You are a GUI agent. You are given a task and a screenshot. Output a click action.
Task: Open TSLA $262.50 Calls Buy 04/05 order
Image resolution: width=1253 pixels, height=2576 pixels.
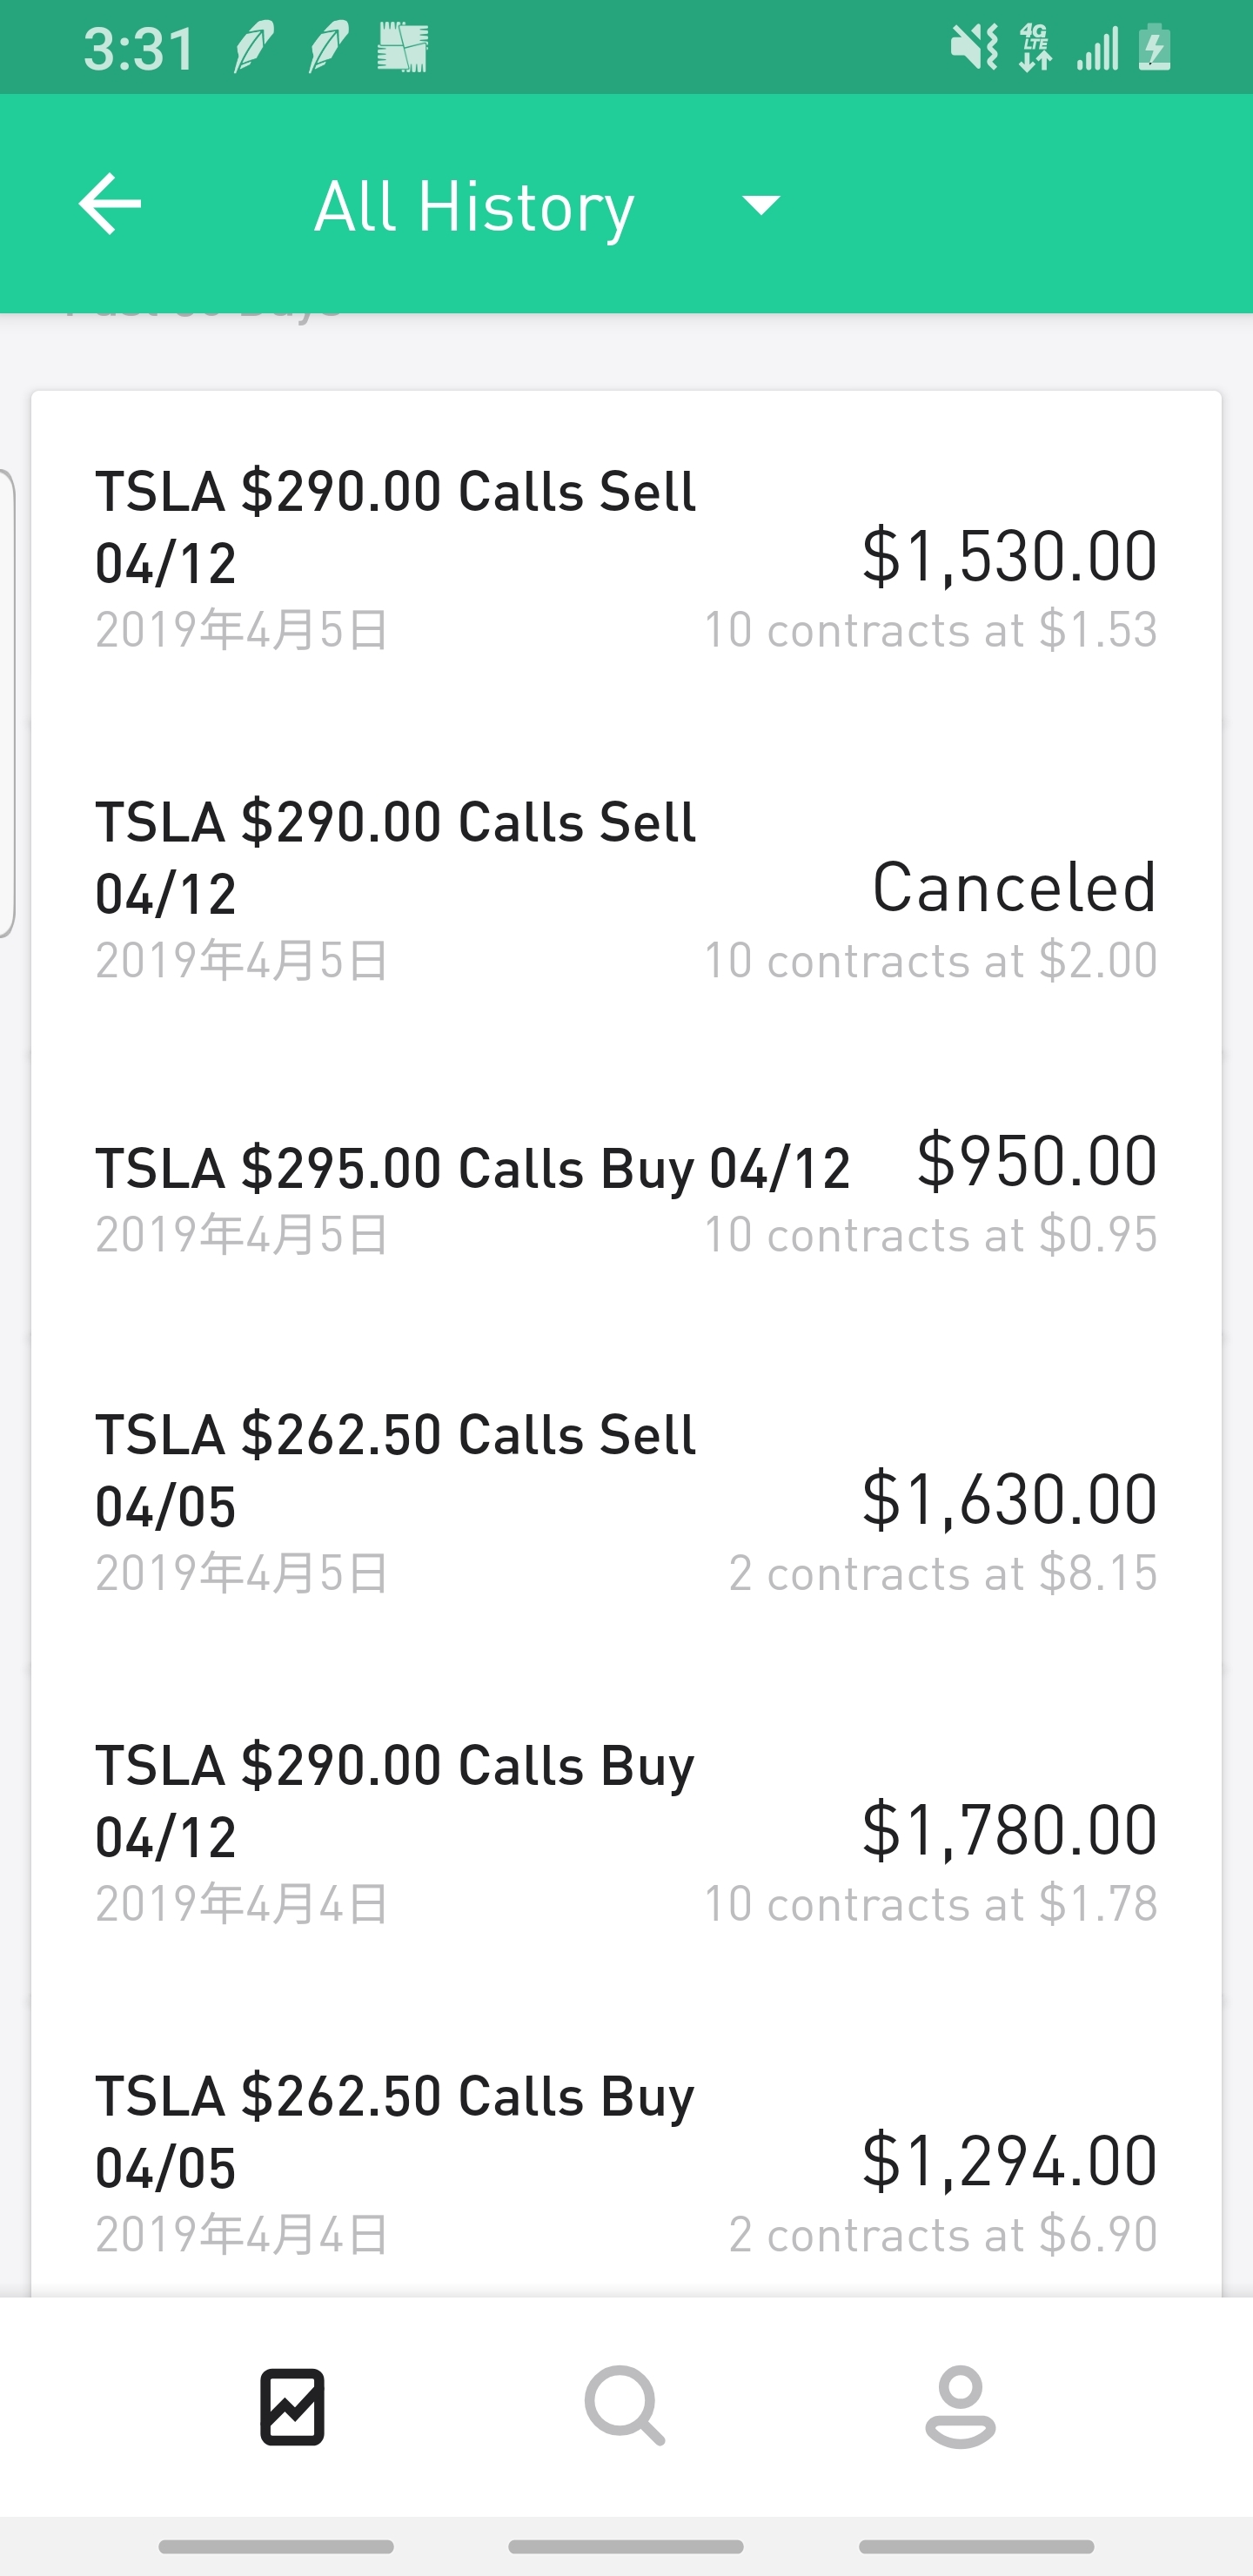(x=626, y=2163)
